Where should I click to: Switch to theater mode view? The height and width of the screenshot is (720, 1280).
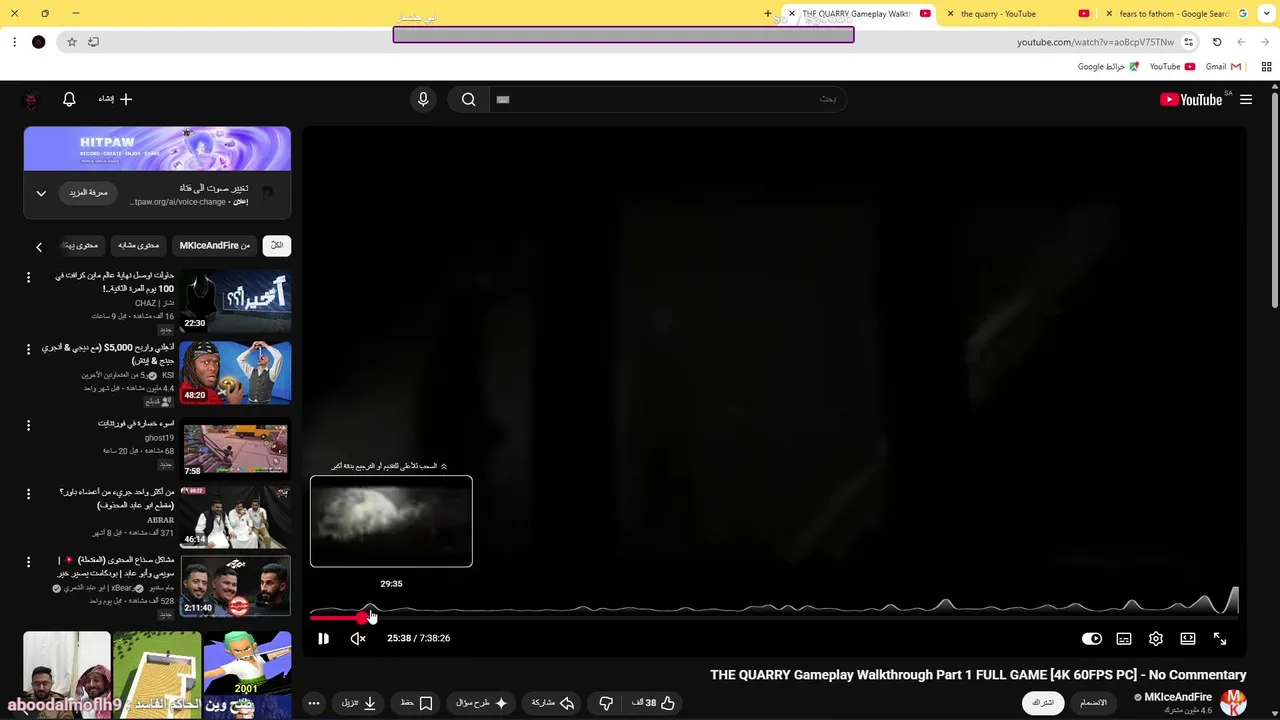pos(1188,638)
